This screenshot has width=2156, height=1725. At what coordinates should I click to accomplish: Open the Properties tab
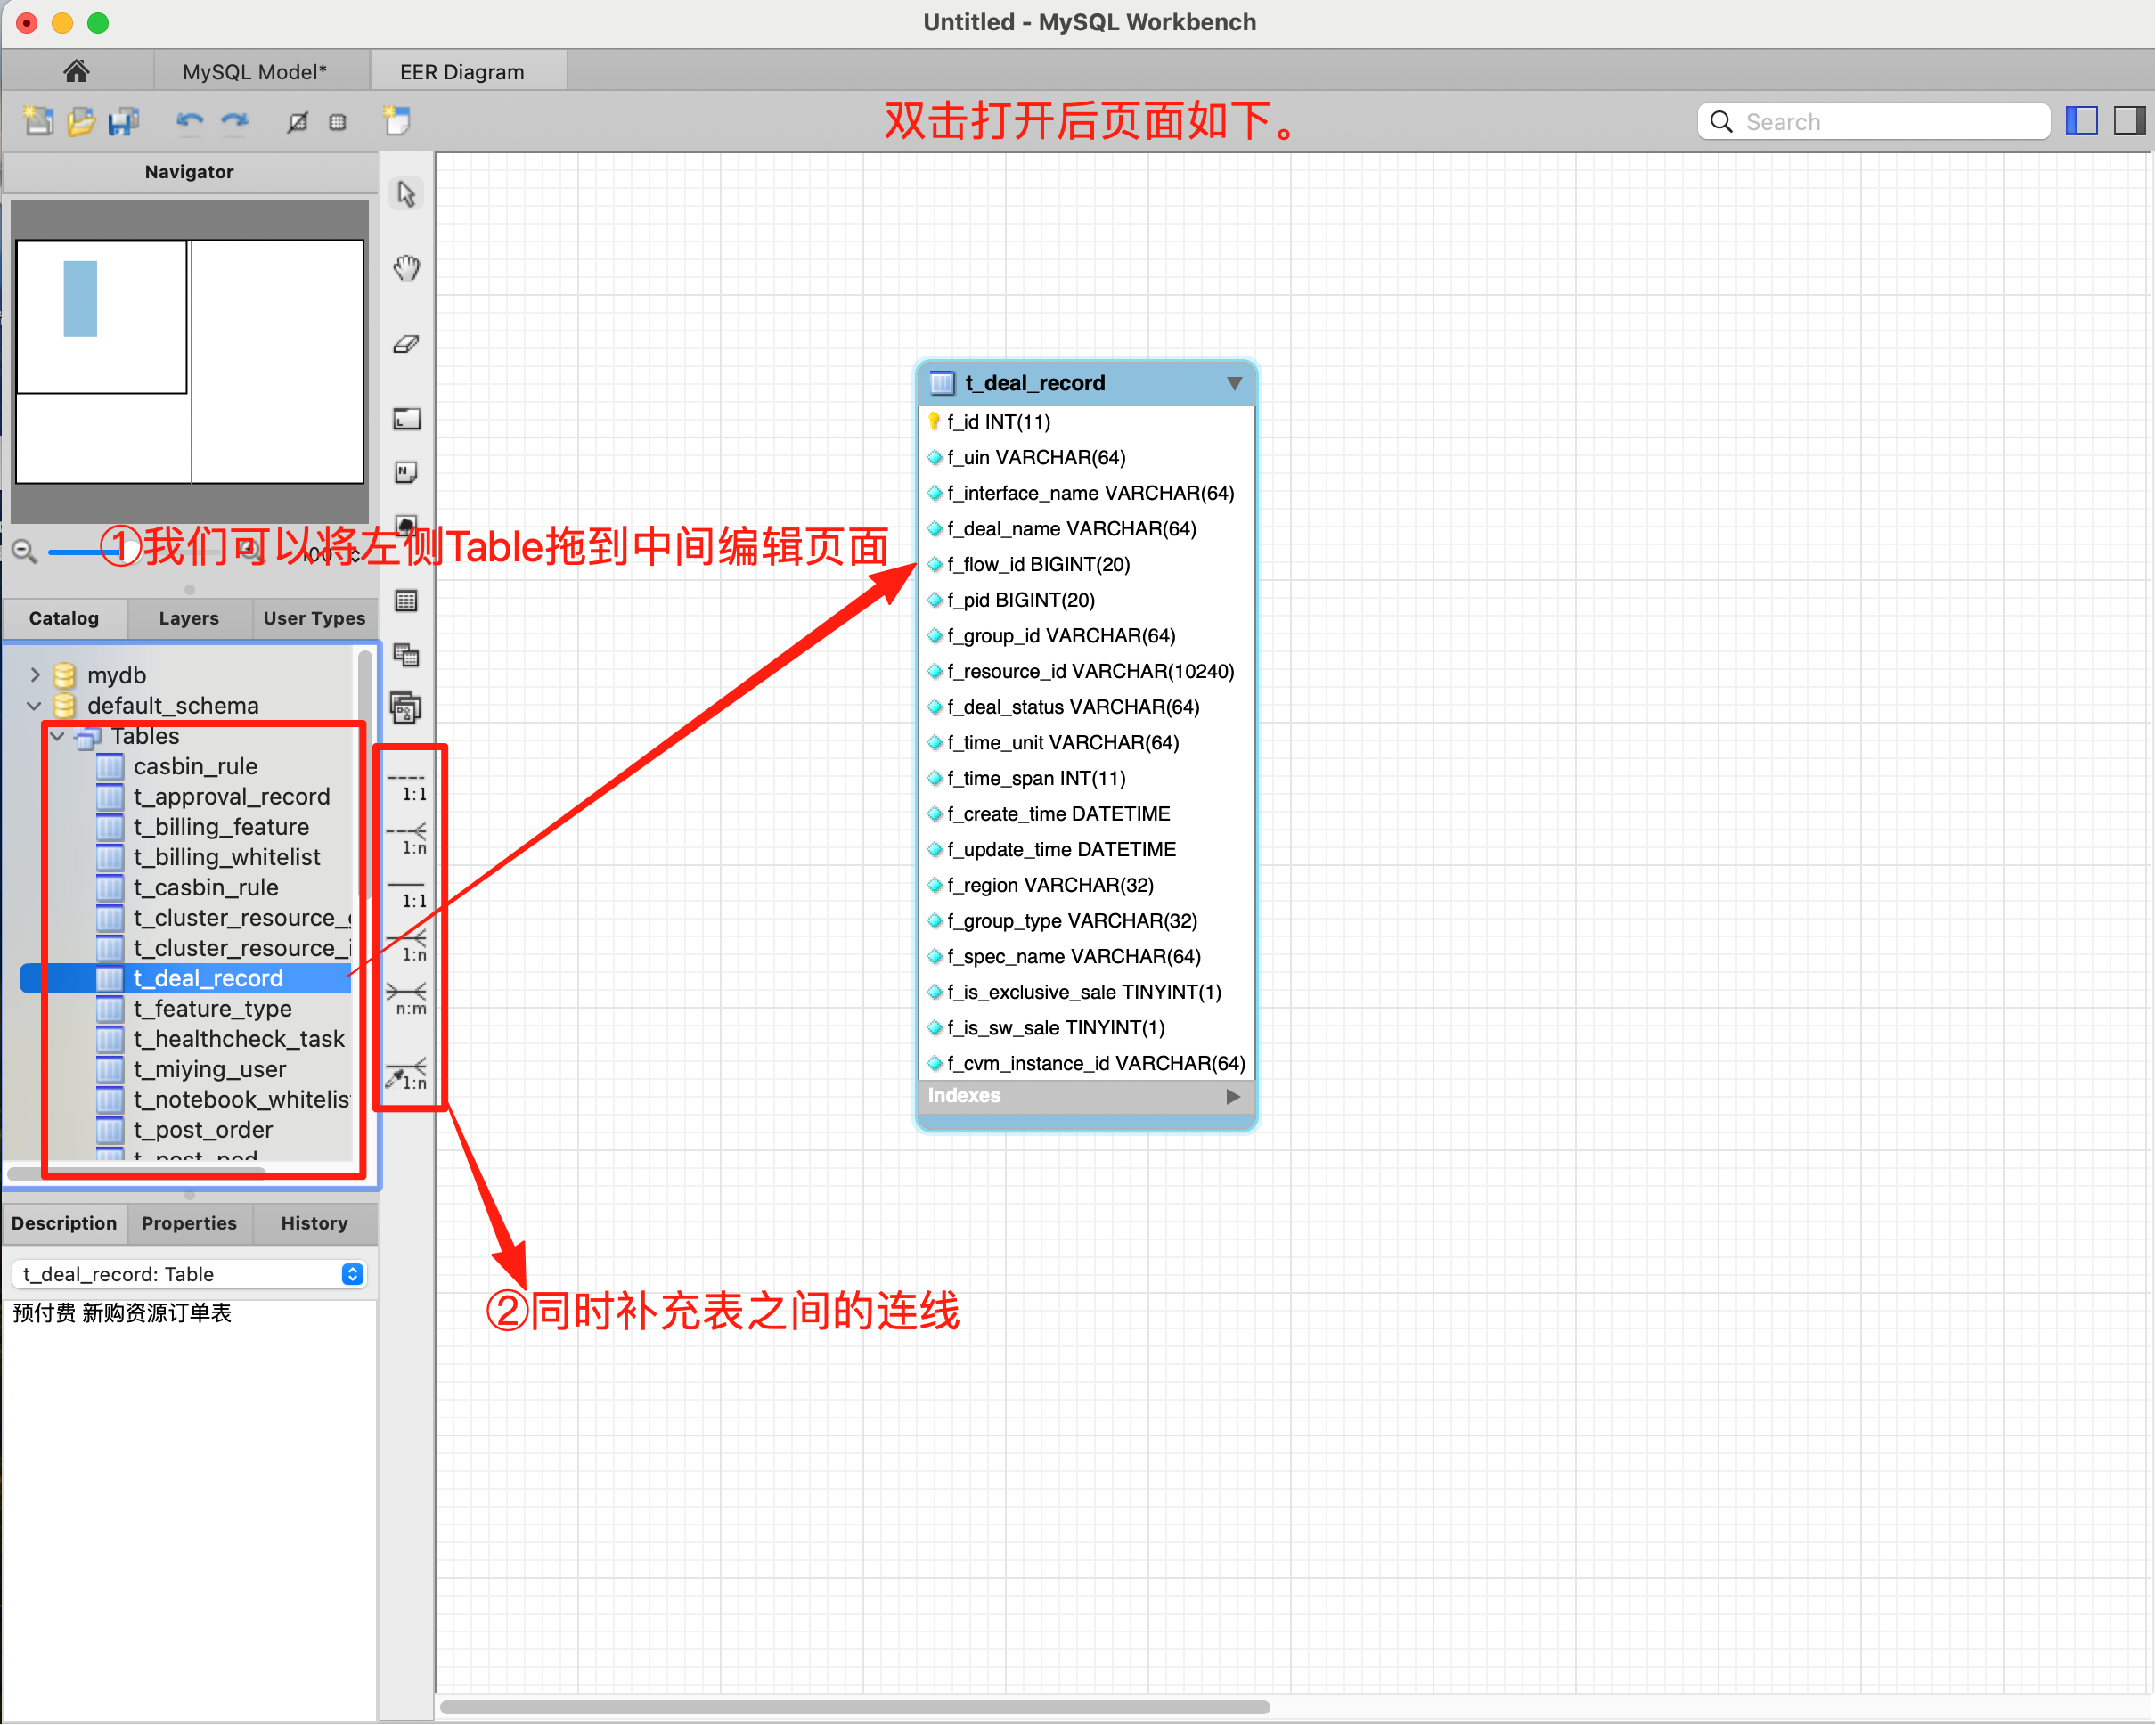[189, 1223]
